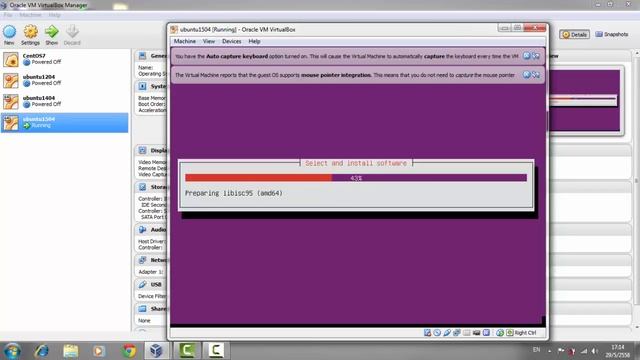
Task: Open the Help menu in VM window
Action: click(x=254, y=41)
